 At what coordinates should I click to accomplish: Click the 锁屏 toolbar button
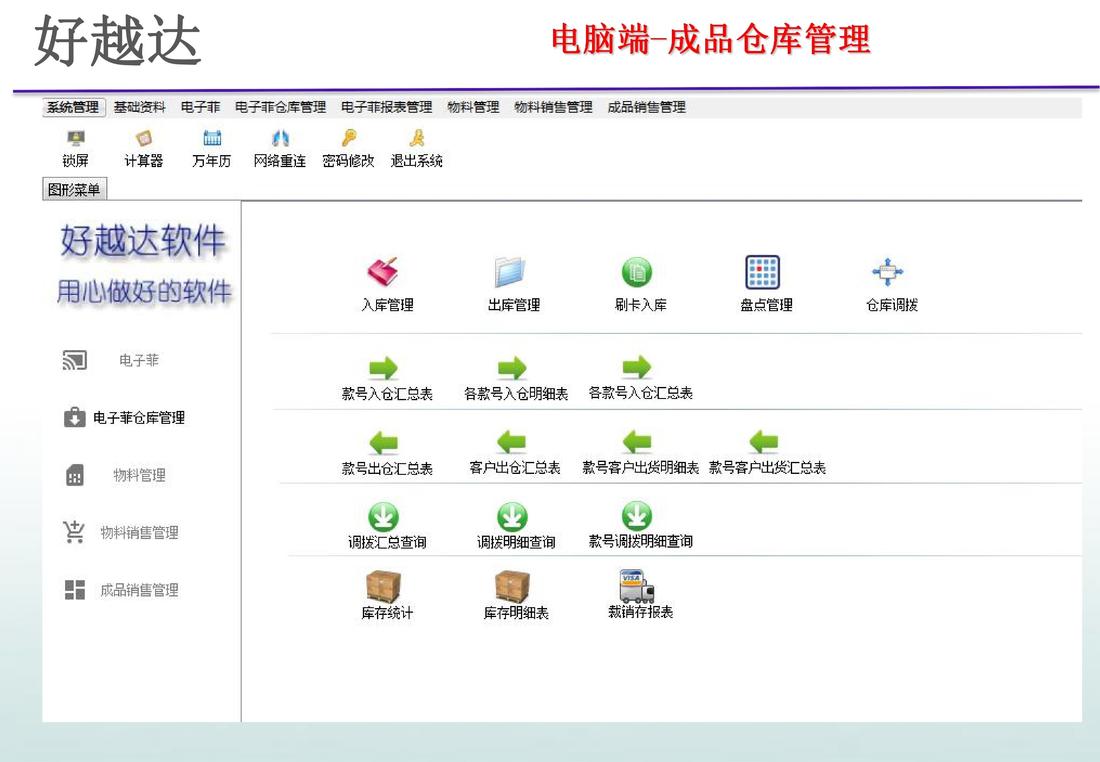coord(75,141)
